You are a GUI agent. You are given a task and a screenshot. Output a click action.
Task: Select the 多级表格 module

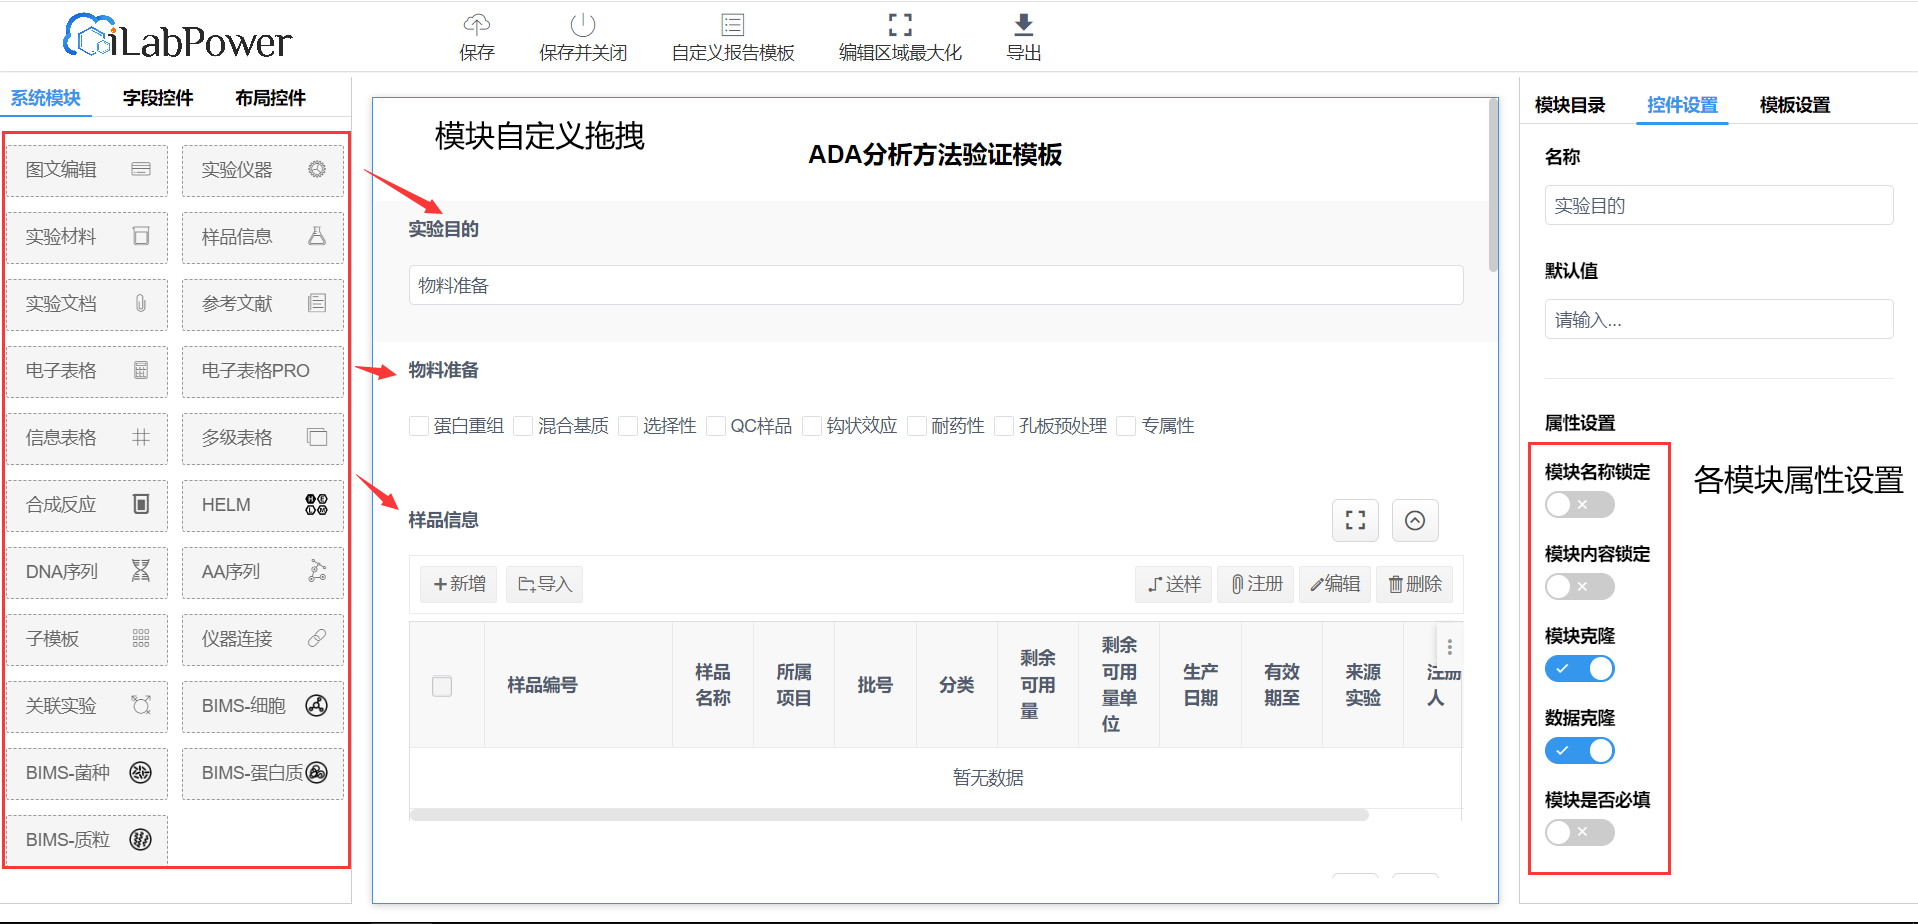[263, 438]
